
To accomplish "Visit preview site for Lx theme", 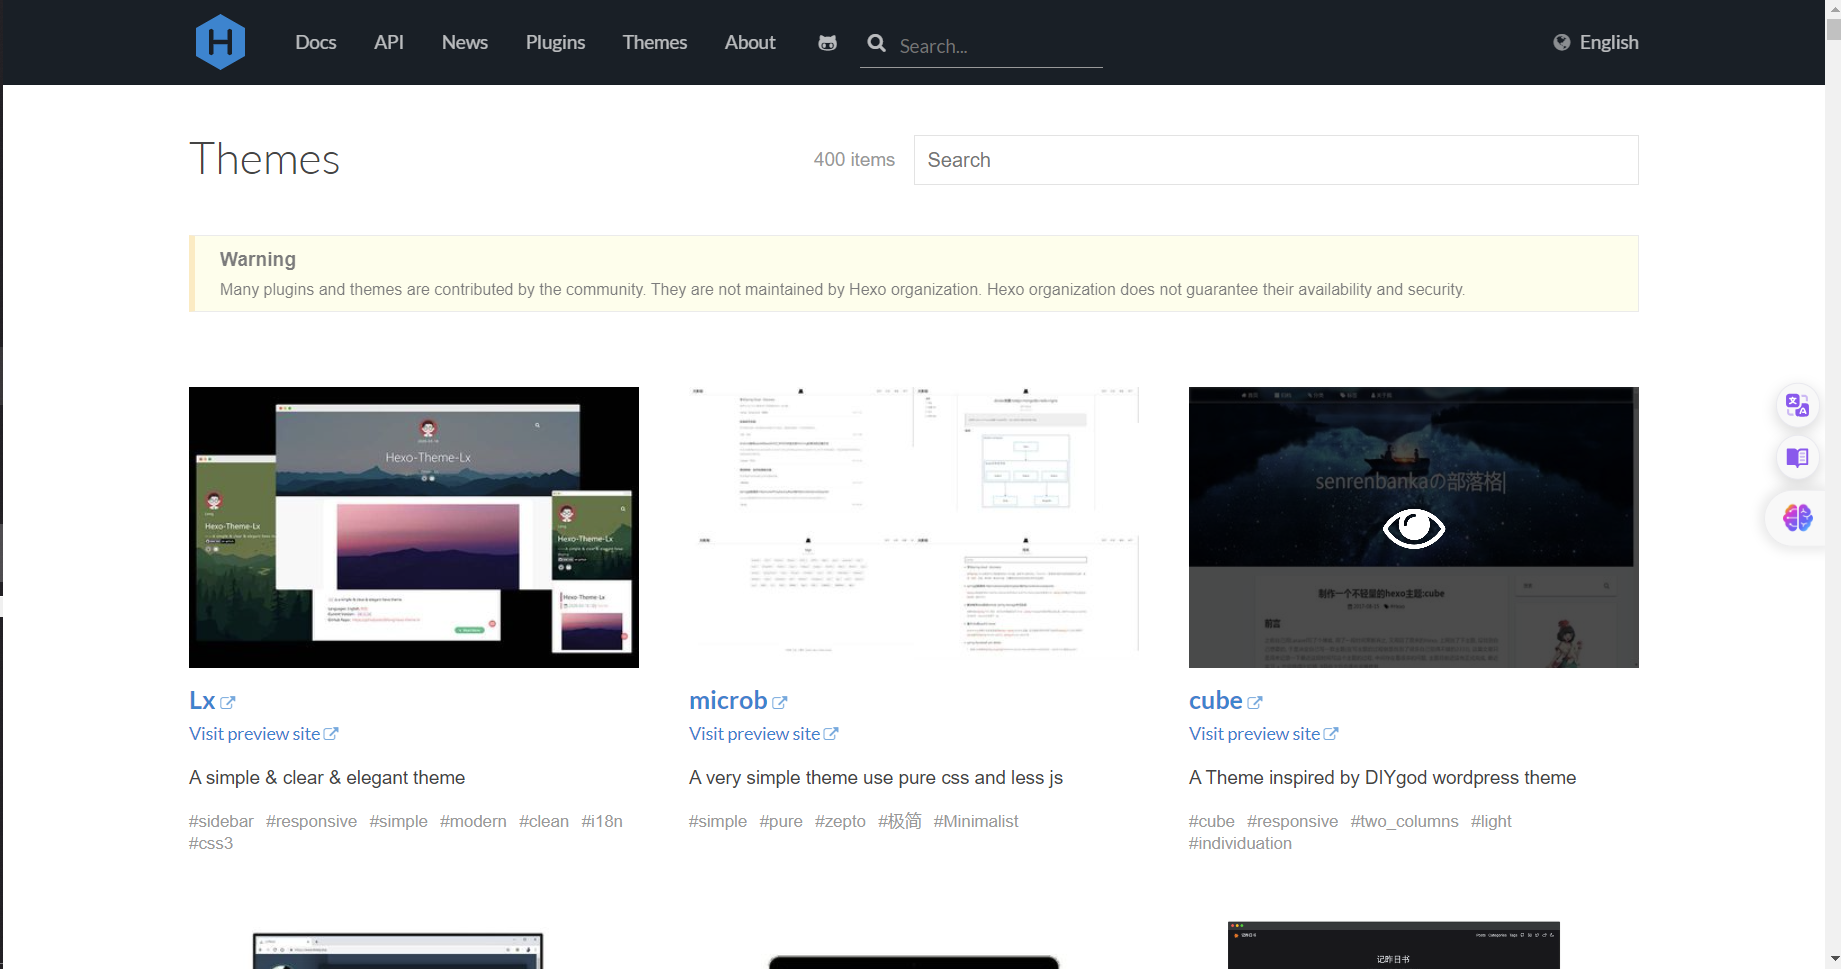I will (x=263, y=734).
